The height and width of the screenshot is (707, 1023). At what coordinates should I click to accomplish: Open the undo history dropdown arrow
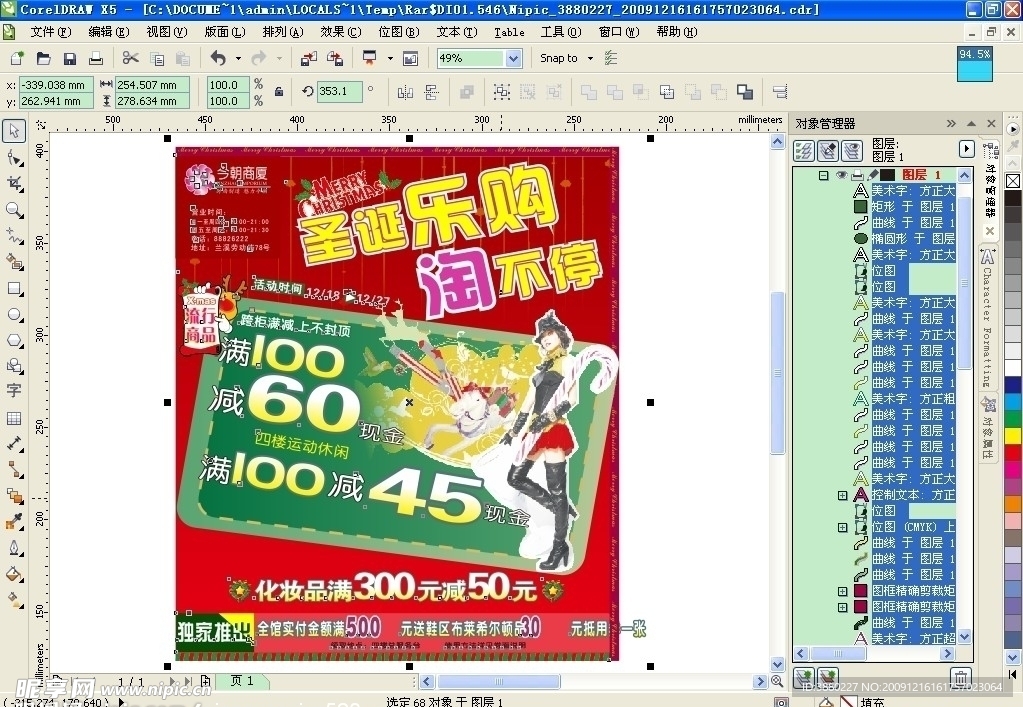pyautogui.click(x=238, y=58)
